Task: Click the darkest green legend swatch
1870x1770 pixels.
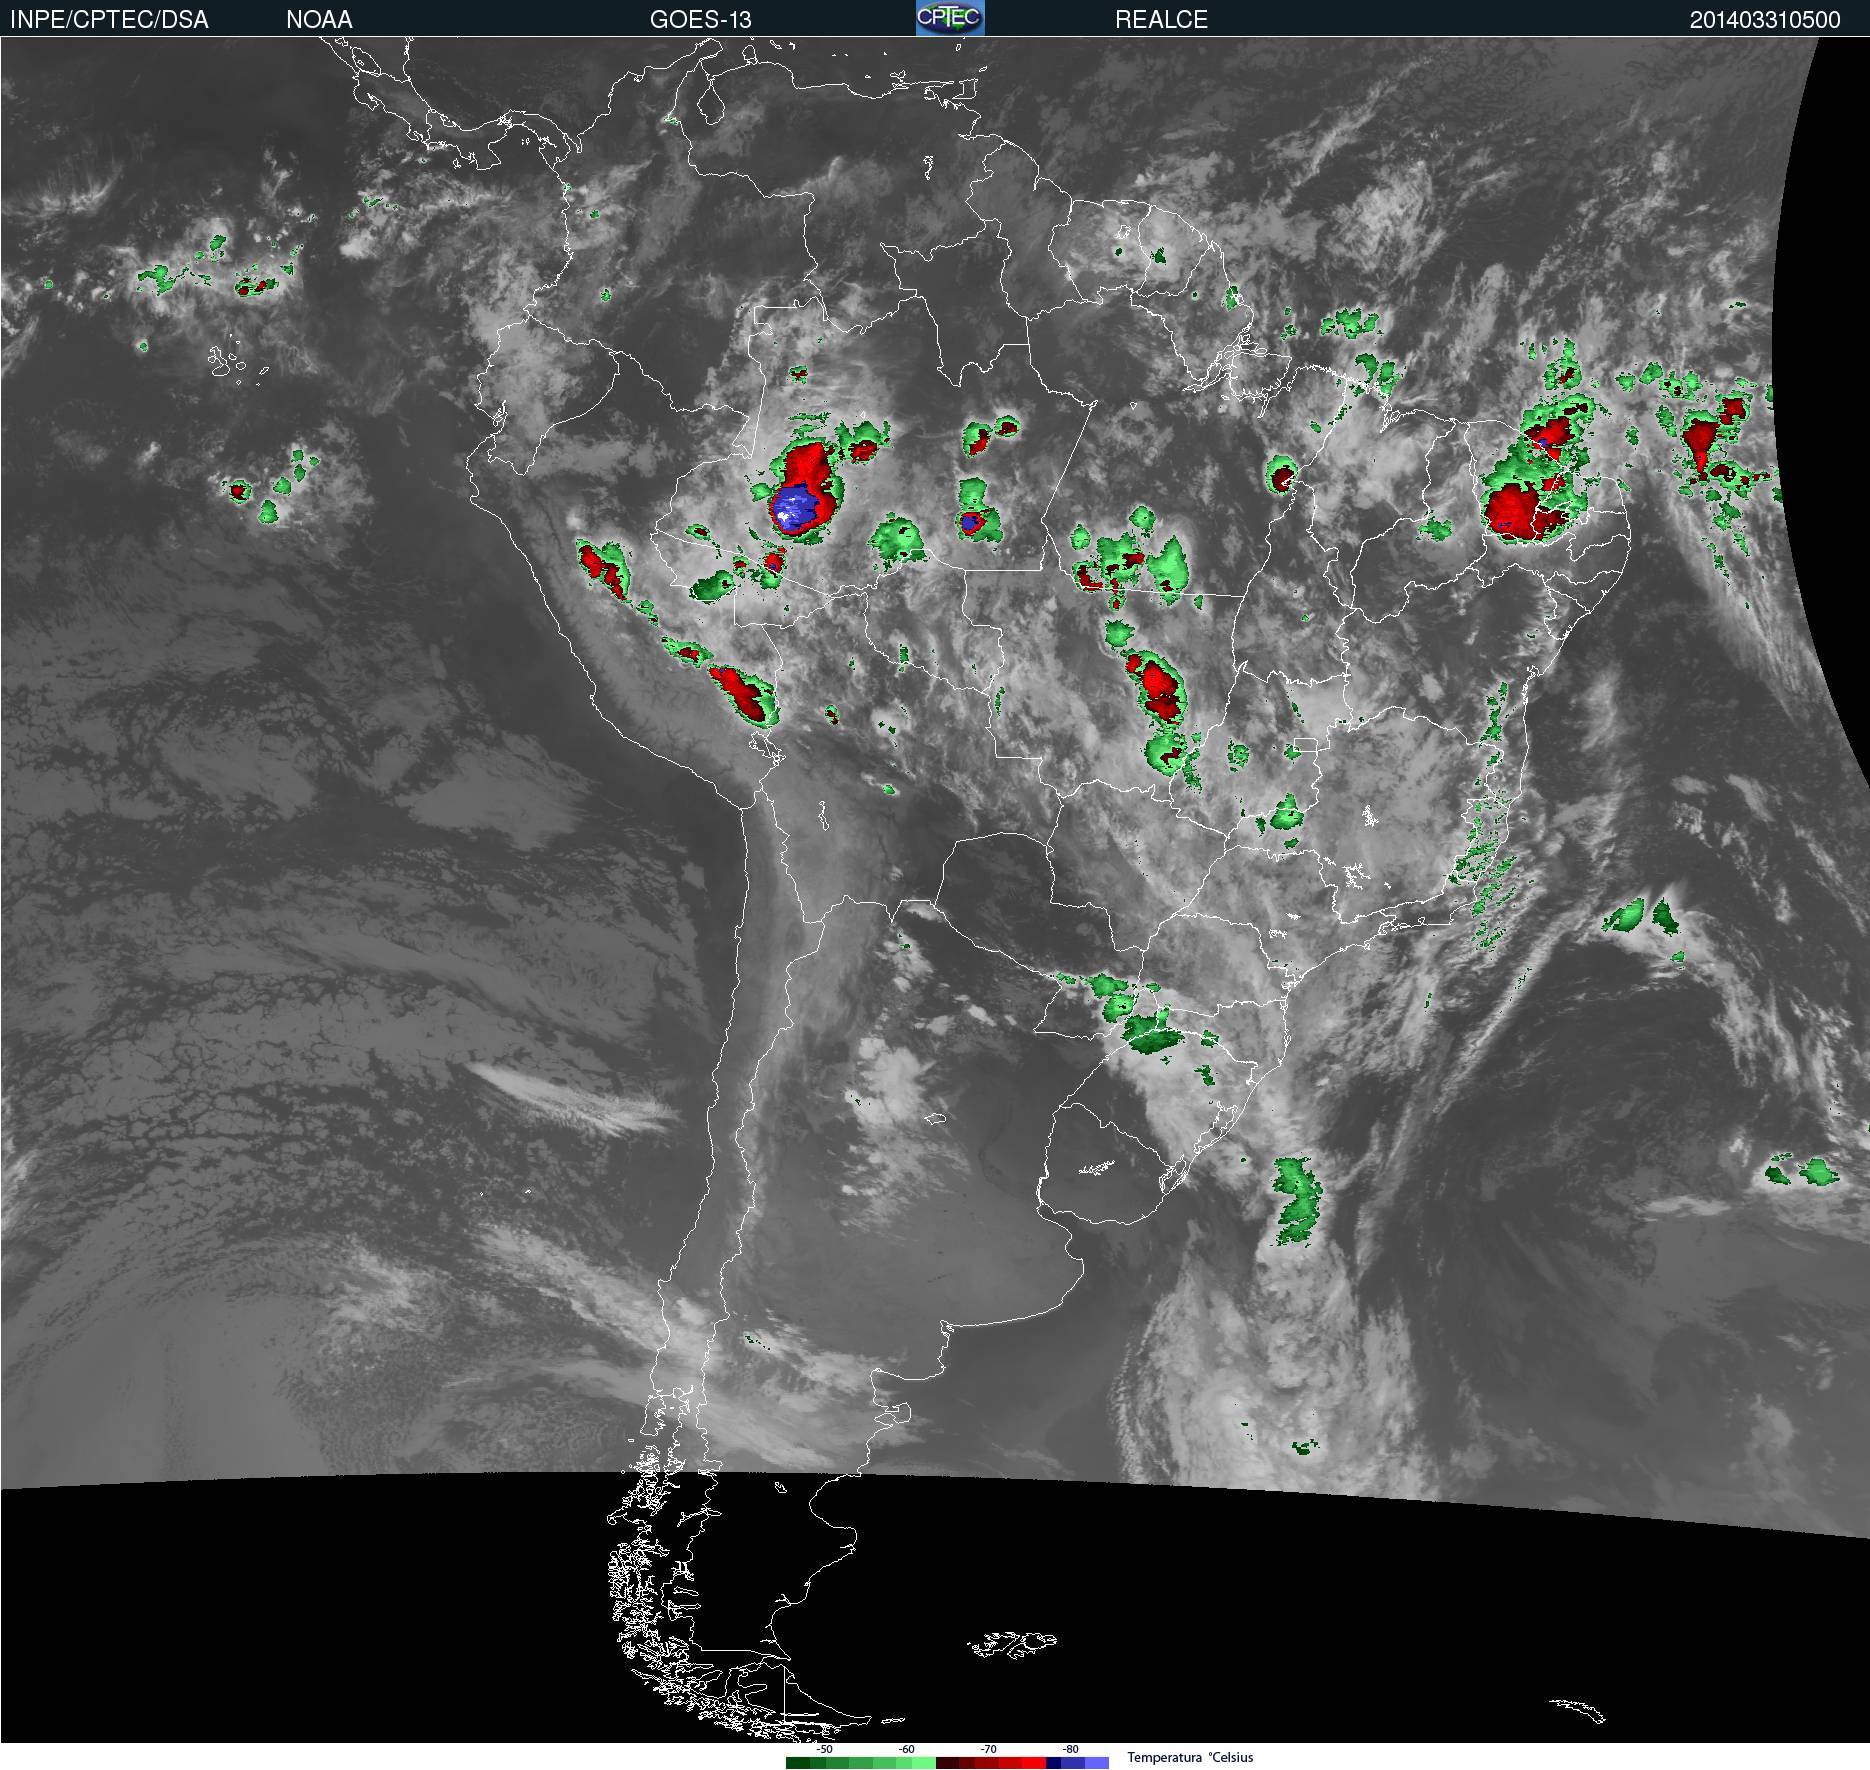Action: (x=798, y=1763)
